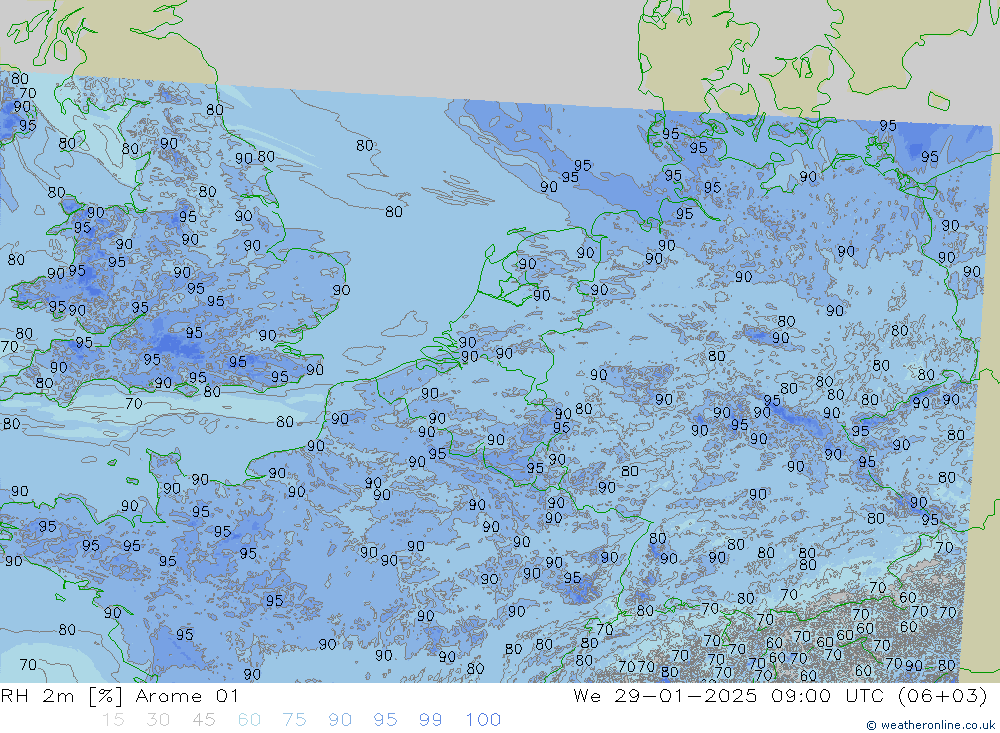
Task: Pick the 75 value in the legend scale
Action: tap(294, 720)
